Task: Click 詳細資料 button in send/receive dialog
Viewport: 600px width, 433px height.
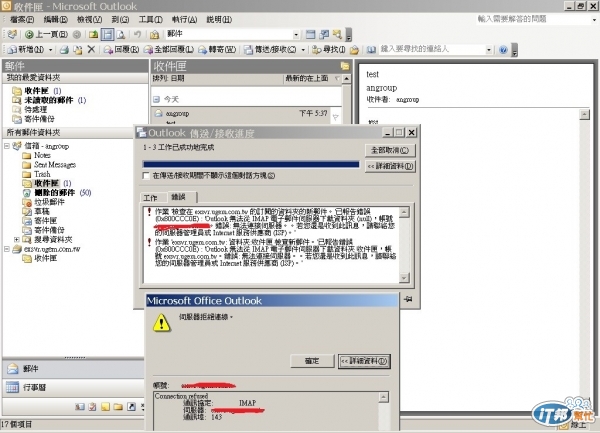Action: tap(390, 166)
